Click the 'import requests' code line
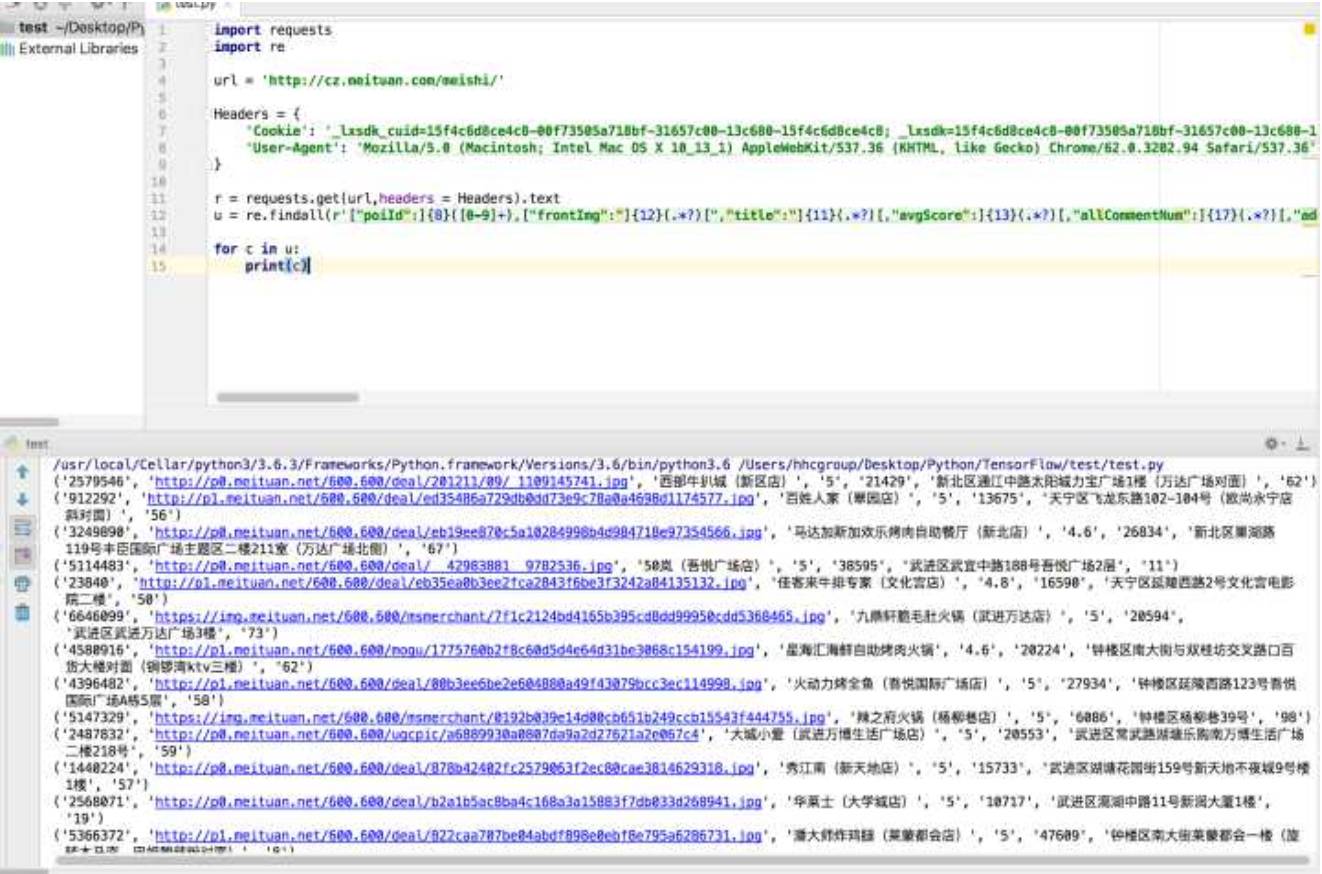The image size is (1322, 874). pyautogui.click(x=272, y=30)
